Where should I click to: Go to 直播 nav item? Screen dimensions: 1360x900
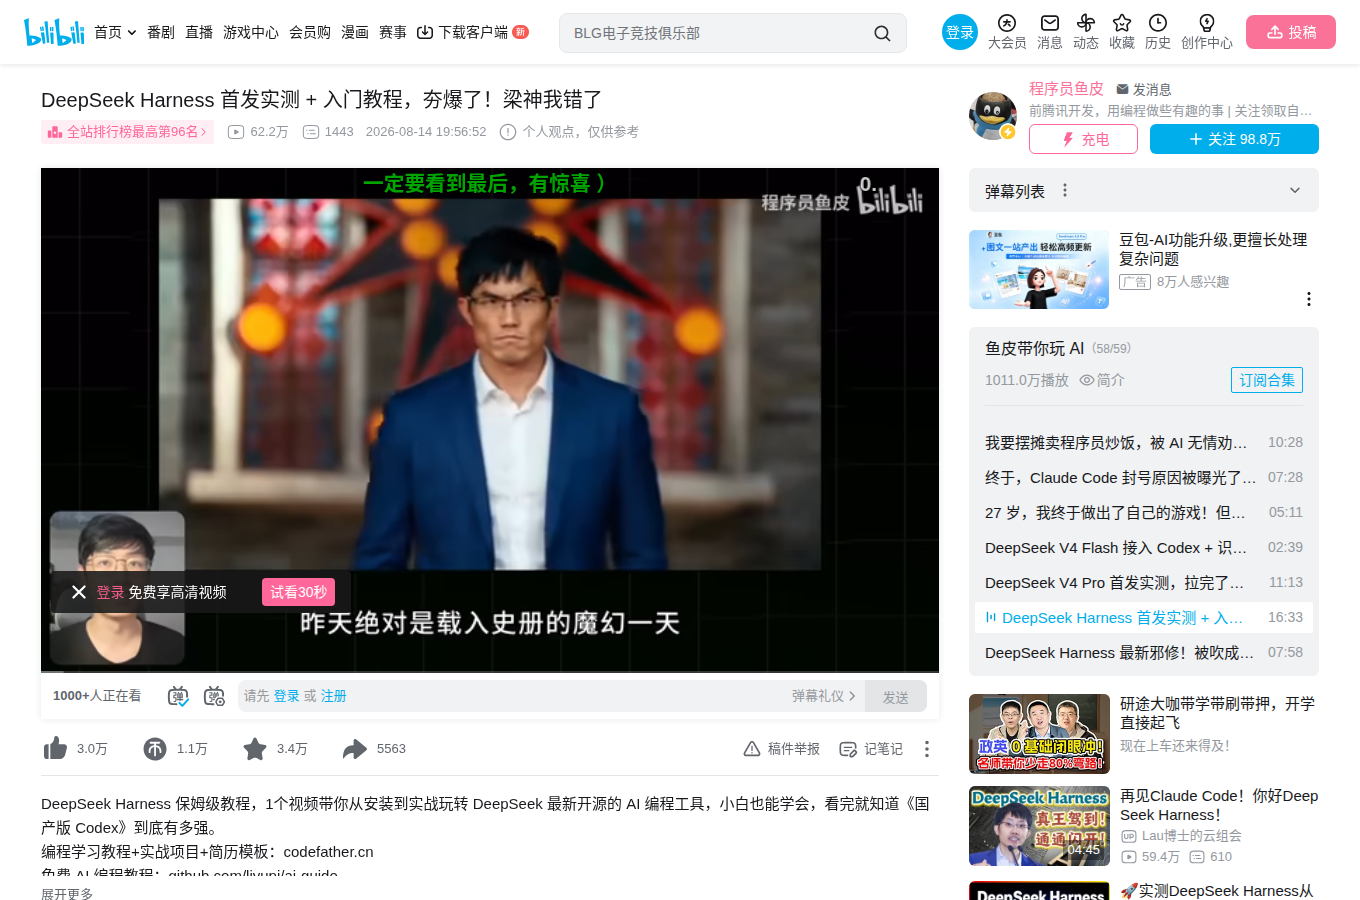click(199, 32)
